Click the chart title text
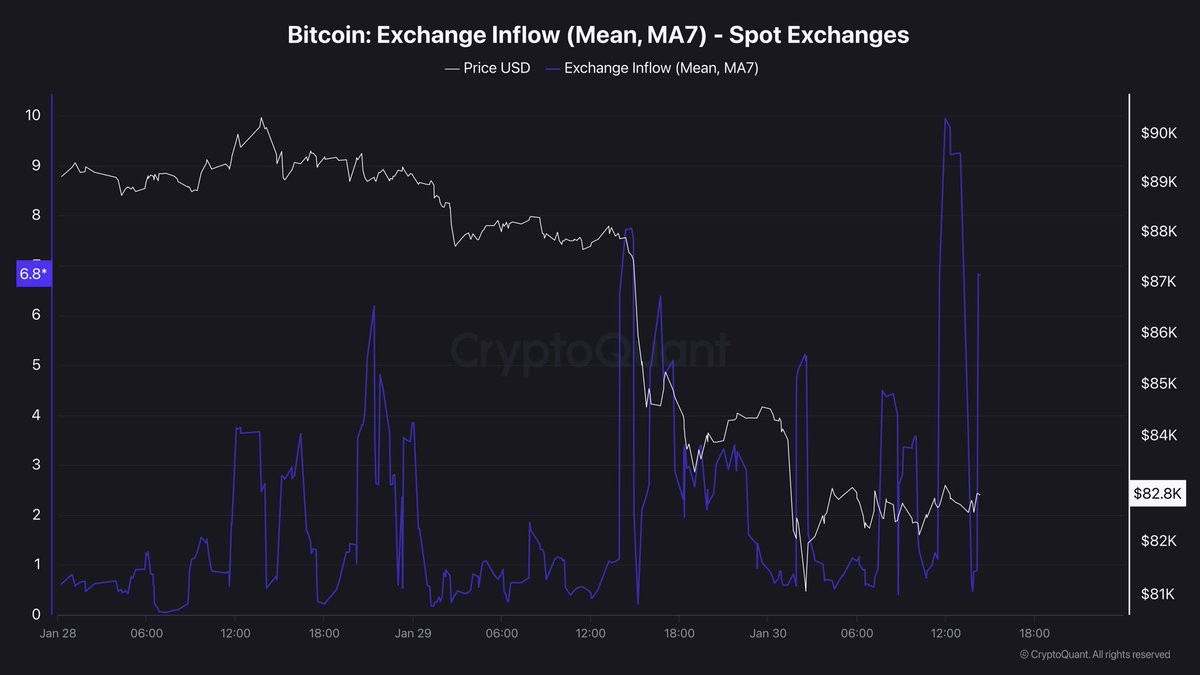 [598, 35]
